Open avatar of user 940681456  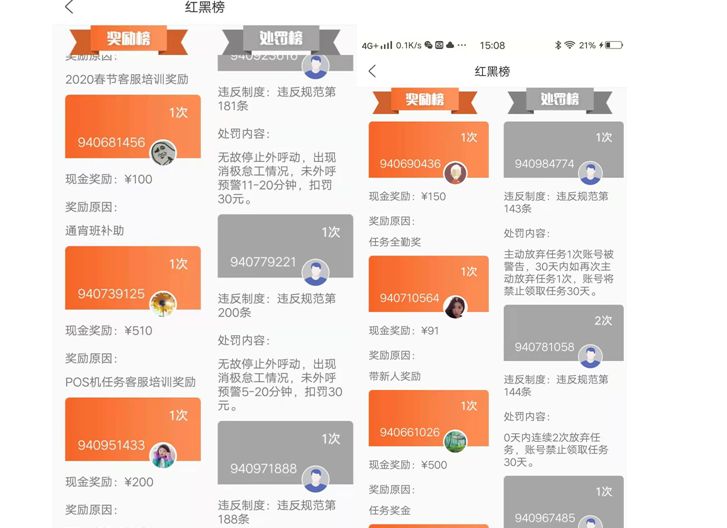tap(163, 152)
